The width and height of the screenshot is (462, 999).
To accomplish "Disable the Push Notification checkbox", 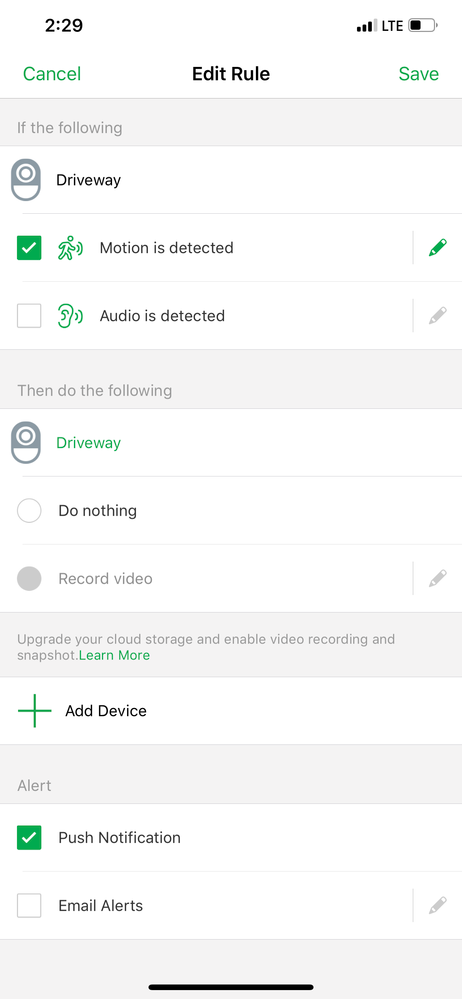I will coord(29,837).
